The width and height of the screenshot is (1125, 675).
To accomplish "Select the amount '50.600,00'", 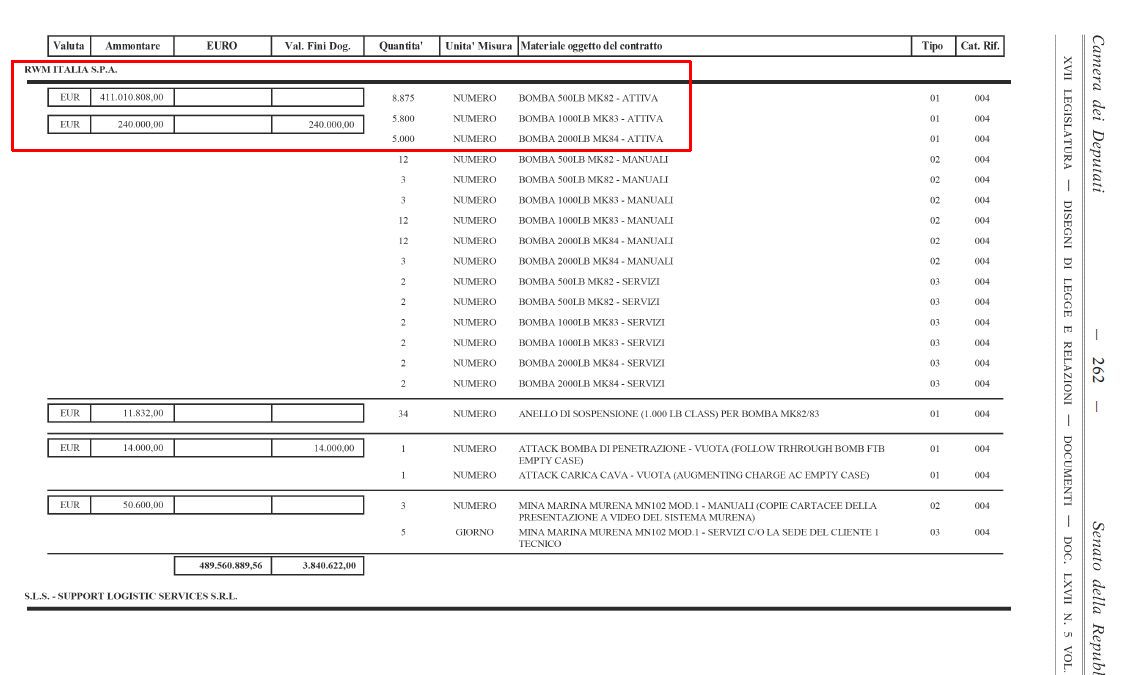I will [143, 505].
